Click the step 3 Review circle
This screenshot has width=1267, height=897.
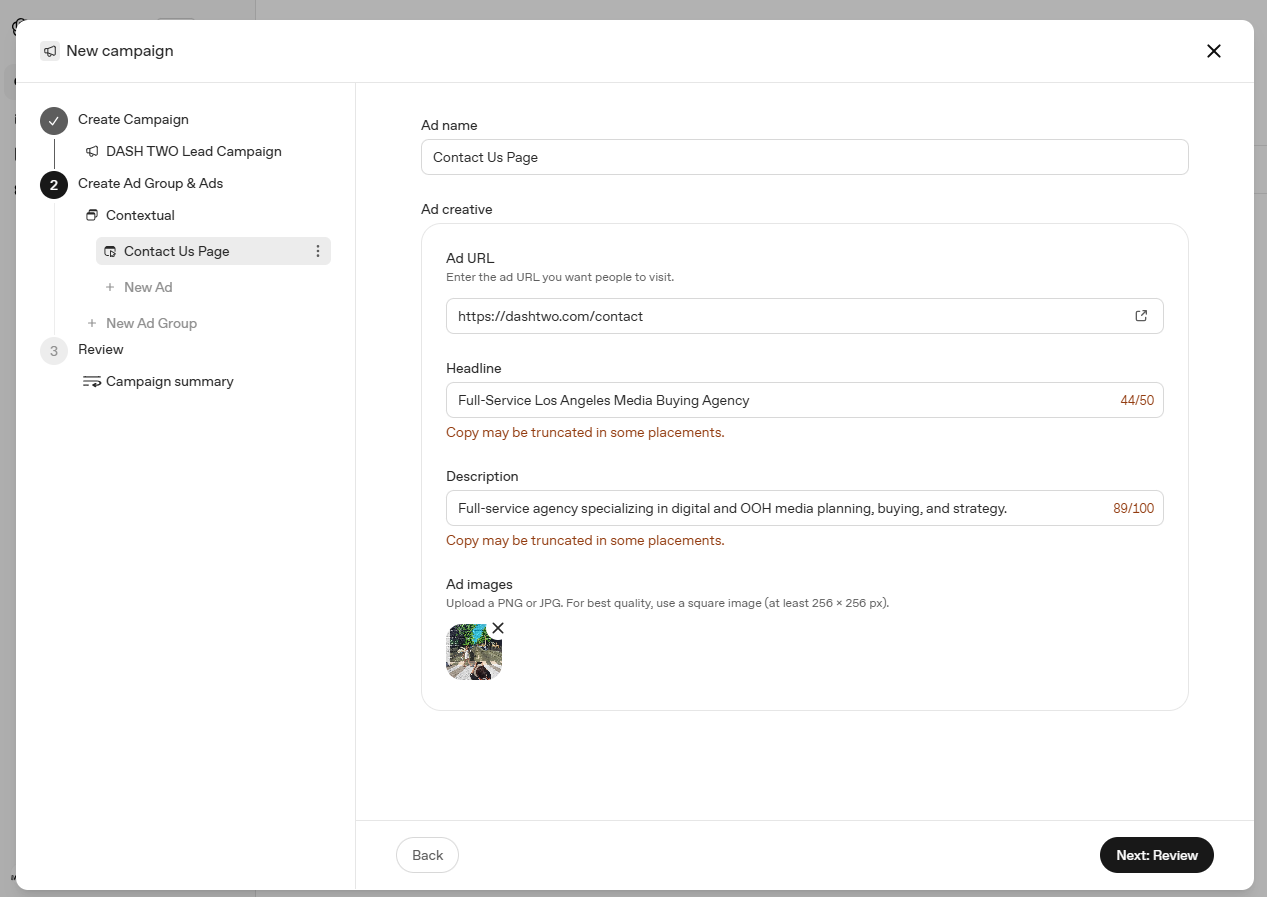54,351
